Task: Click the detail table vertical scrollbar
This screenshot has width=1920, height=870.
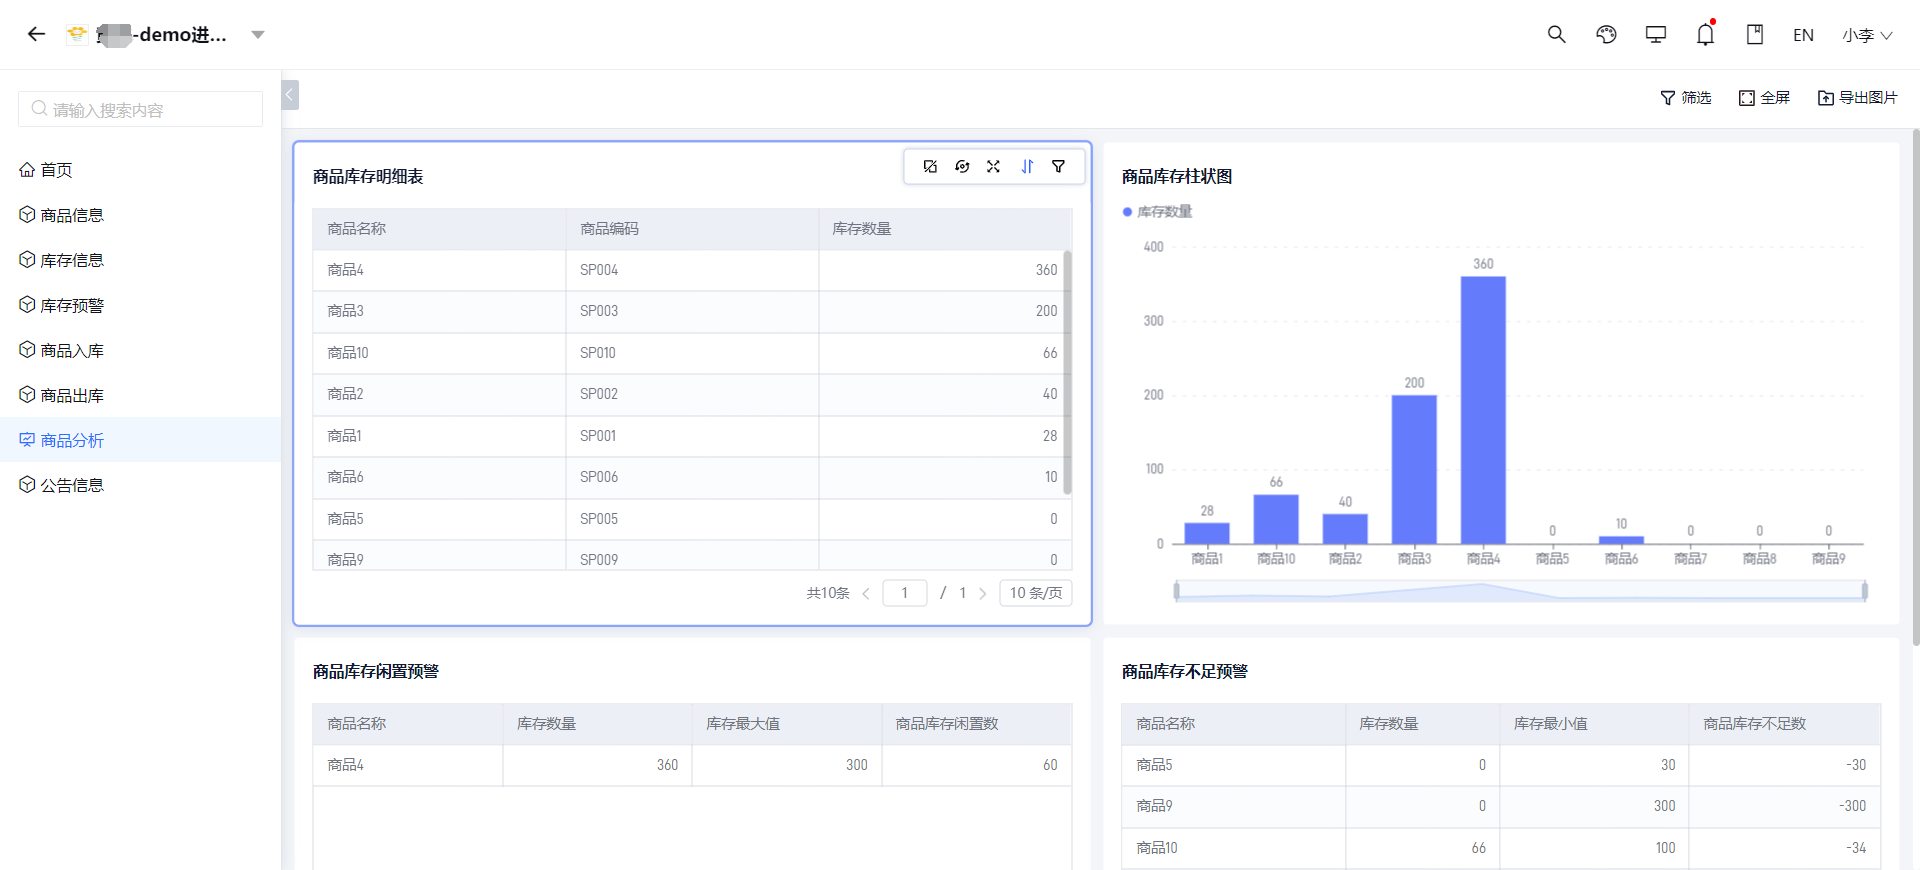Action: tap(1067, 372)
